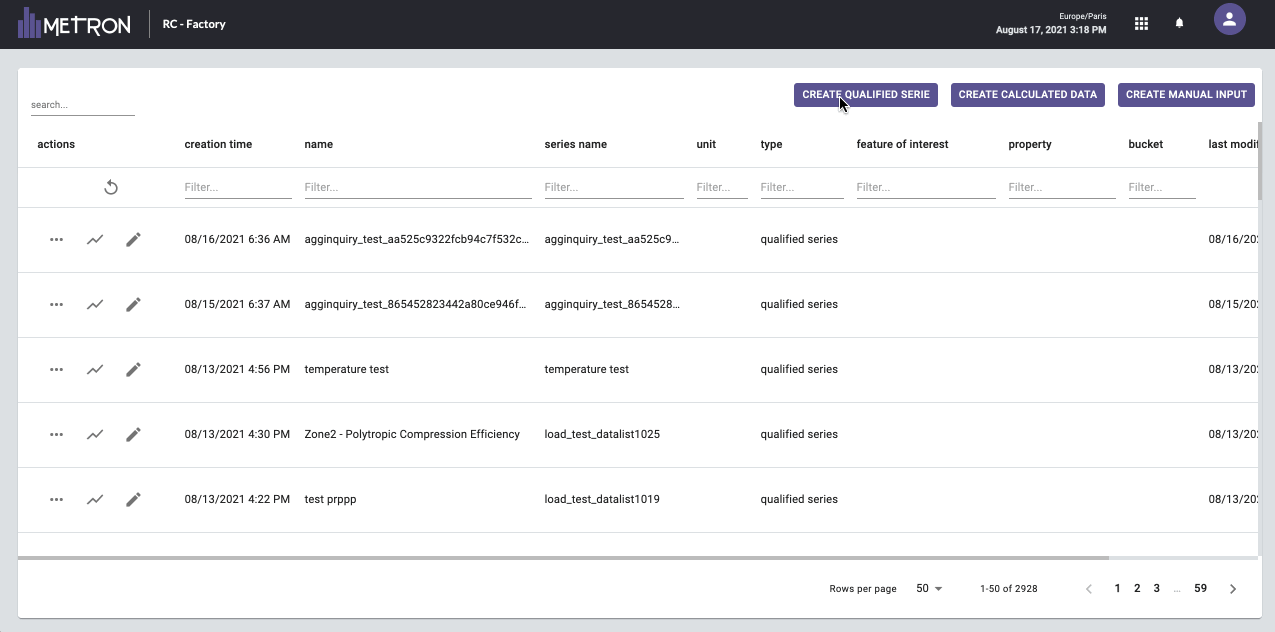Click the notifications bell icon

click(x=1179, y=24)
